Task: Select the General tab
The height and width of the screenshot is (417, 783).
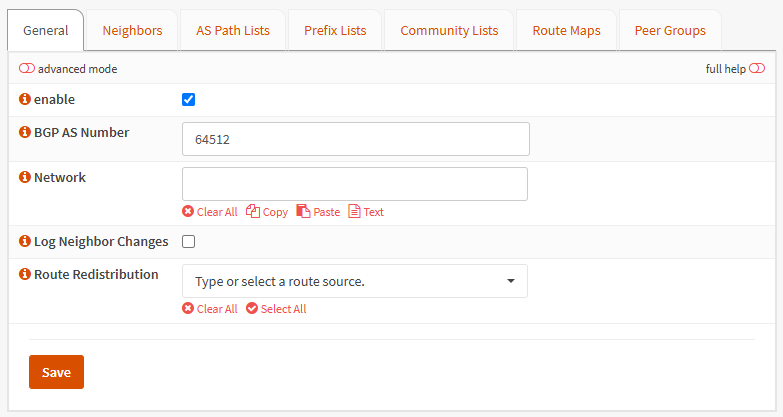Action: [x=45, y=30]
